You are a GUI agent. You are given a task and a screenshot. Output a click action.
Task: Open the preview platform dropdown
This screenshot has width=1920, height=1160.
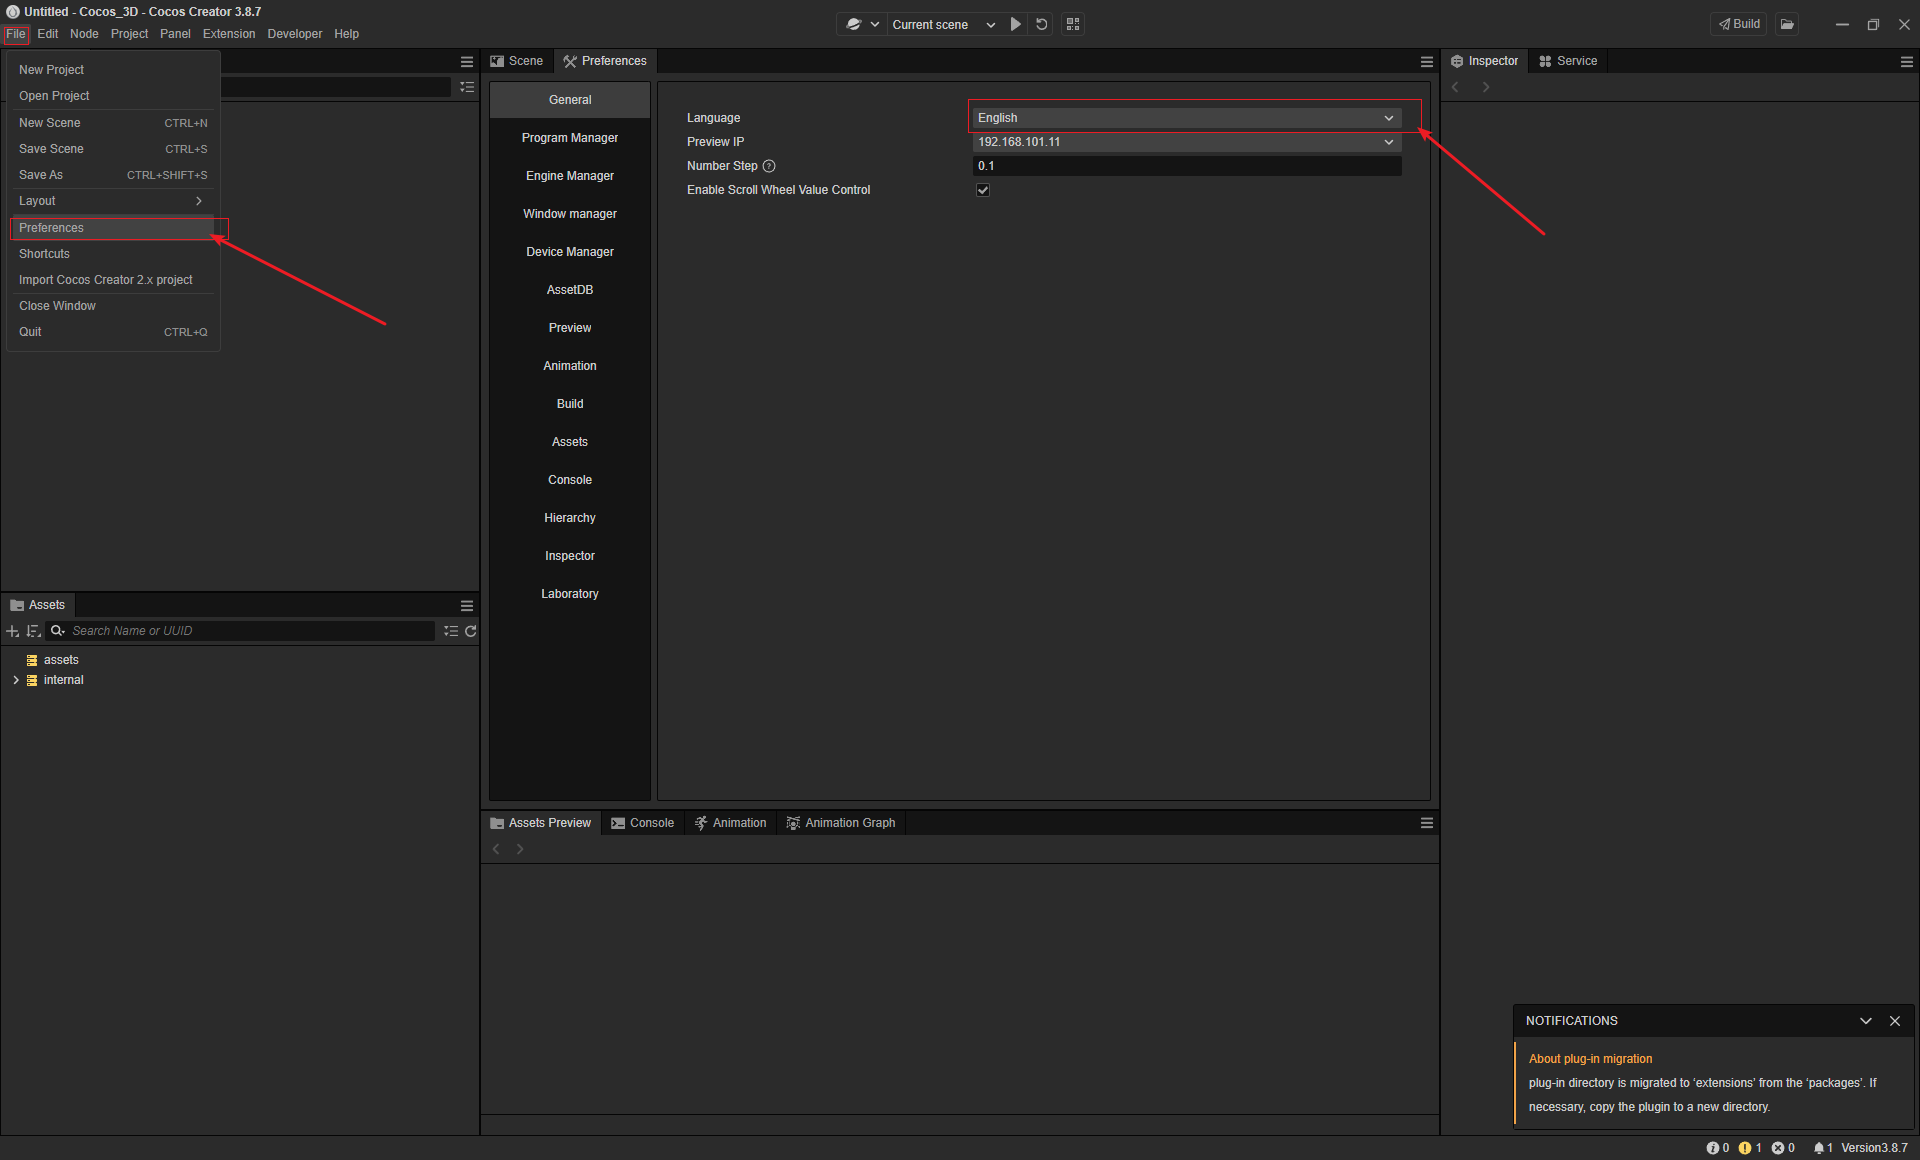coord(862,24)
